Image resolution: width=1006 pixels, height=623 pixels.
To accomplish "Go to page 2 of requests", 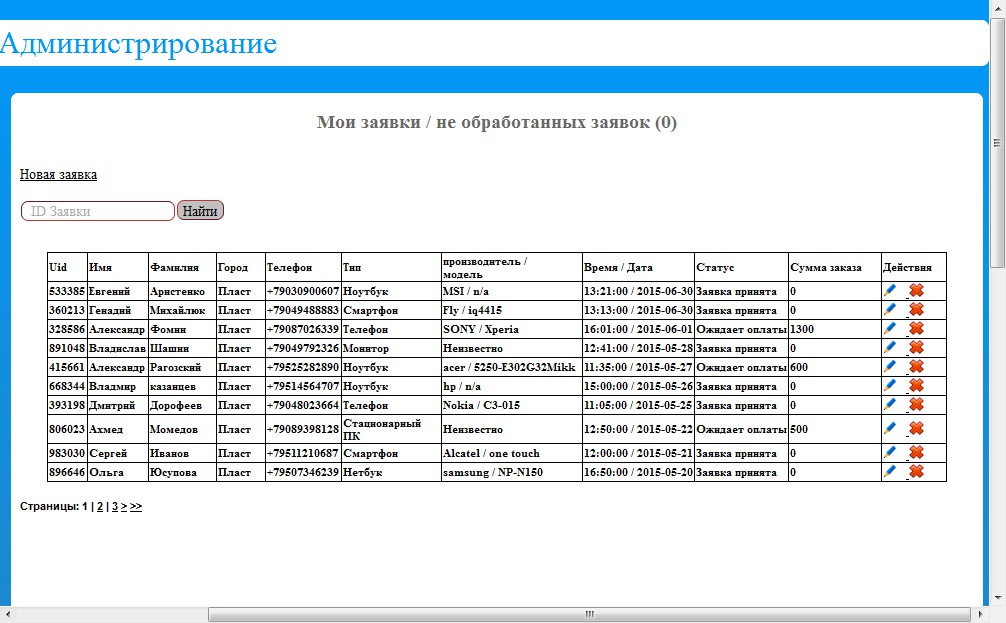I will point(99,506).
